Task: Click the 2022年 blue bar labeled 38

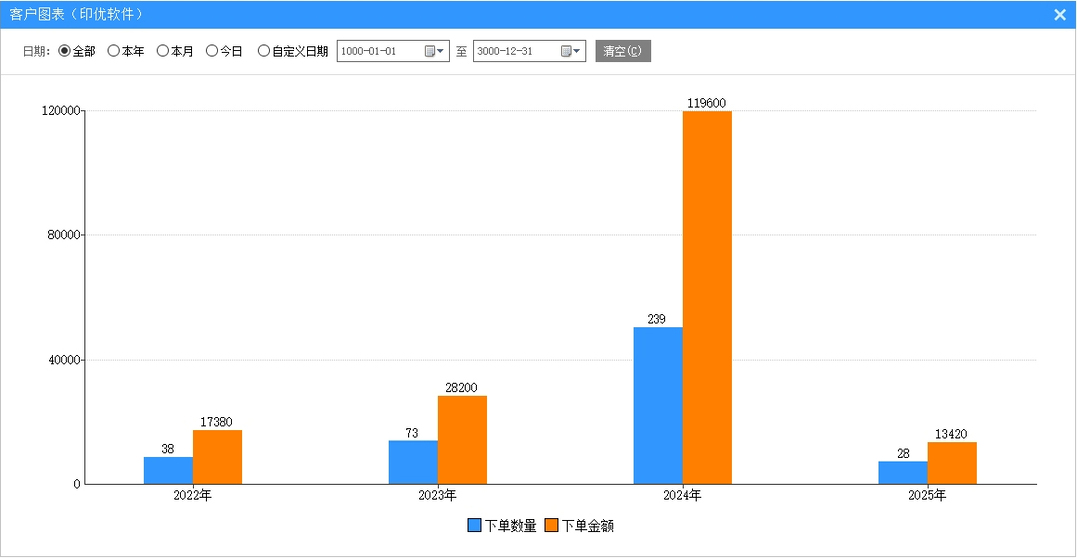Action: 168,470
